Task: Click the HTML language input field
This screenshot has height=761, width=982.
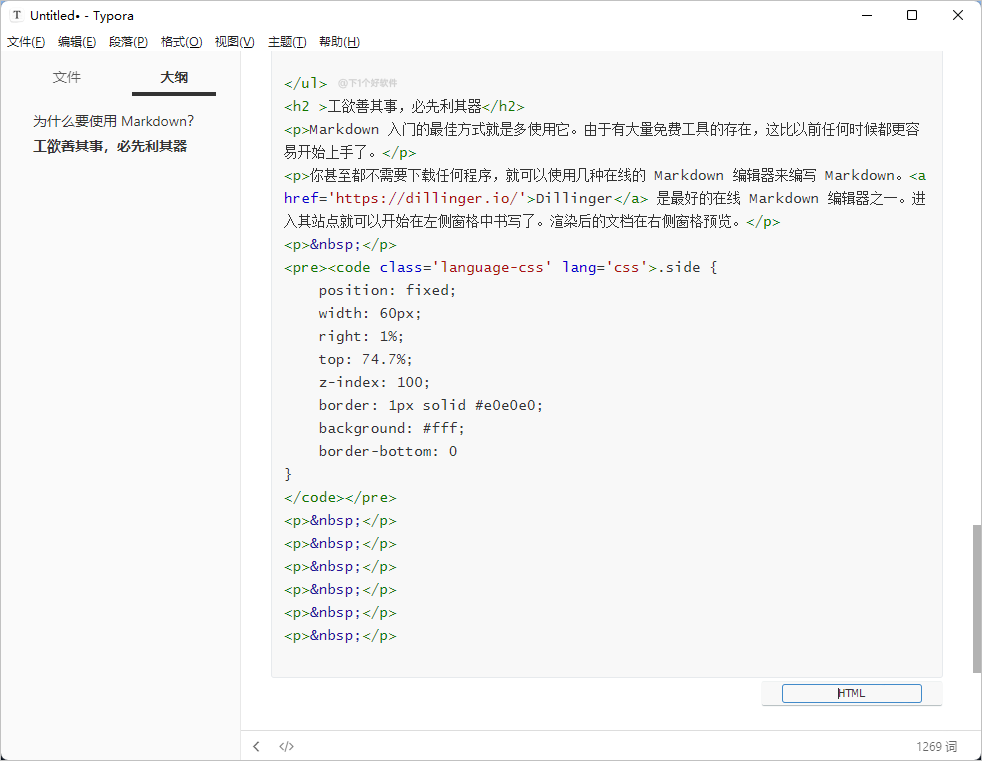Action: point(852,693)
